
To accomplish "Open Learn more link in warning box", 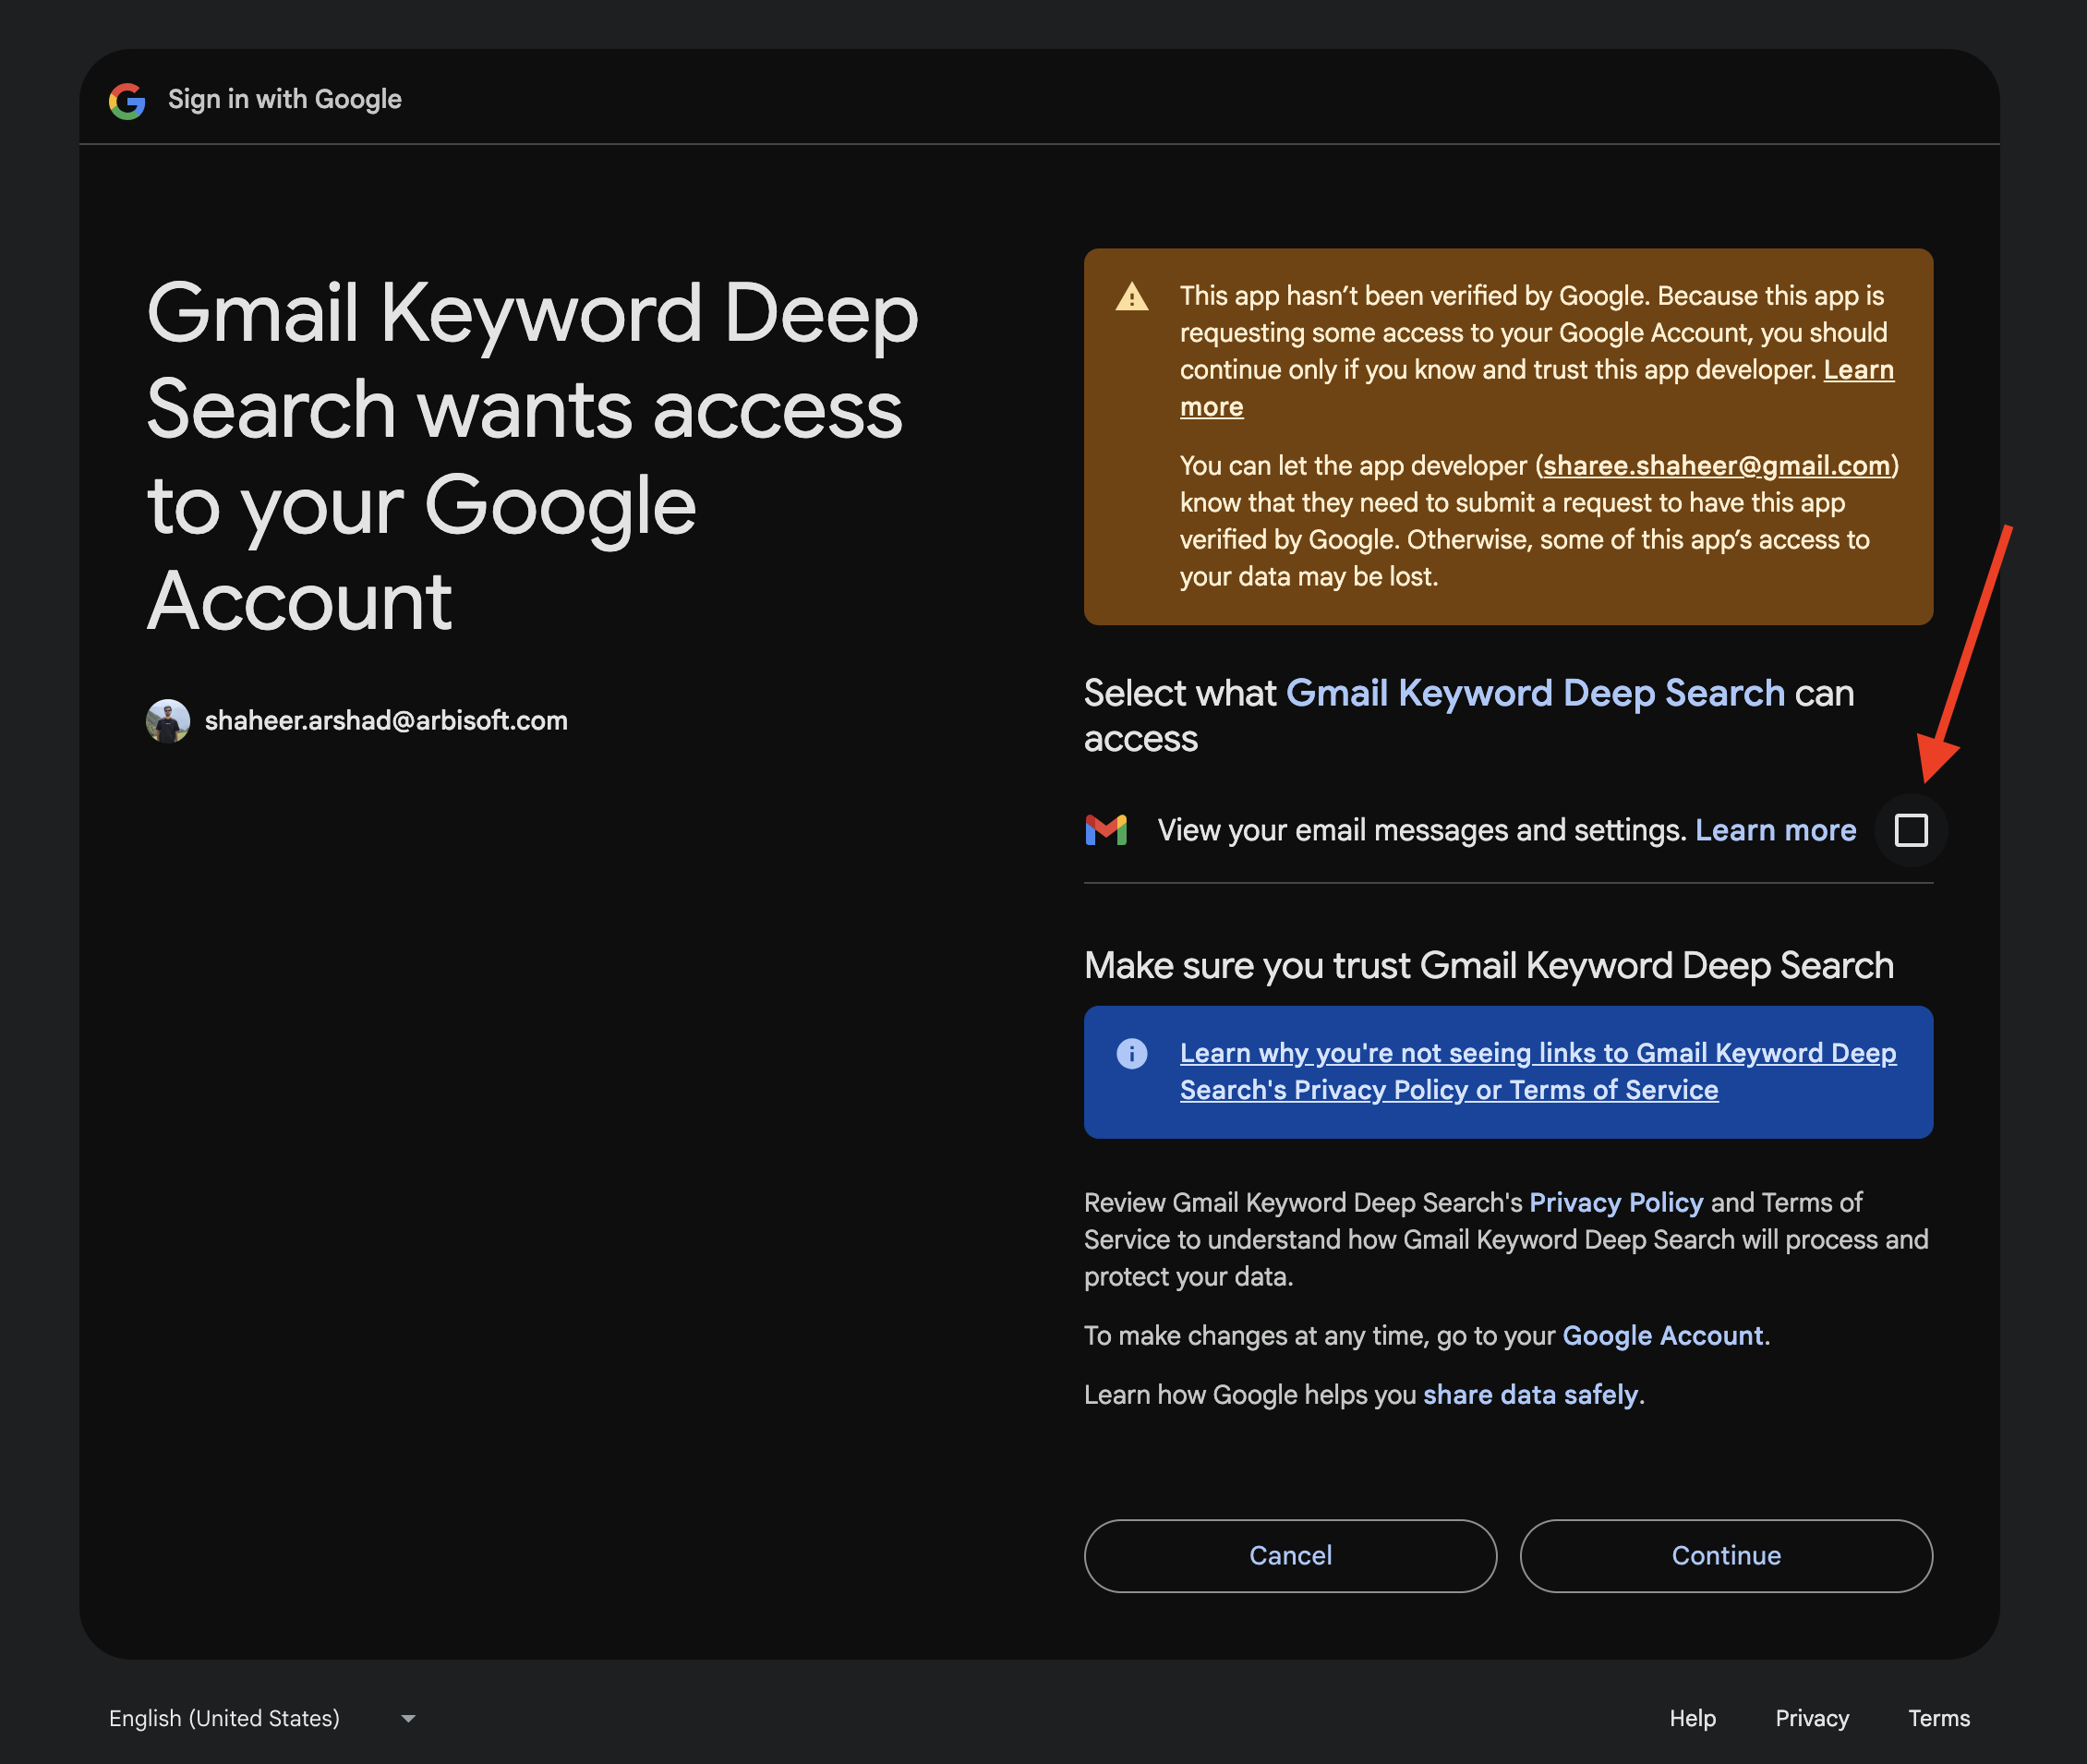I will tap(1857, 370).
